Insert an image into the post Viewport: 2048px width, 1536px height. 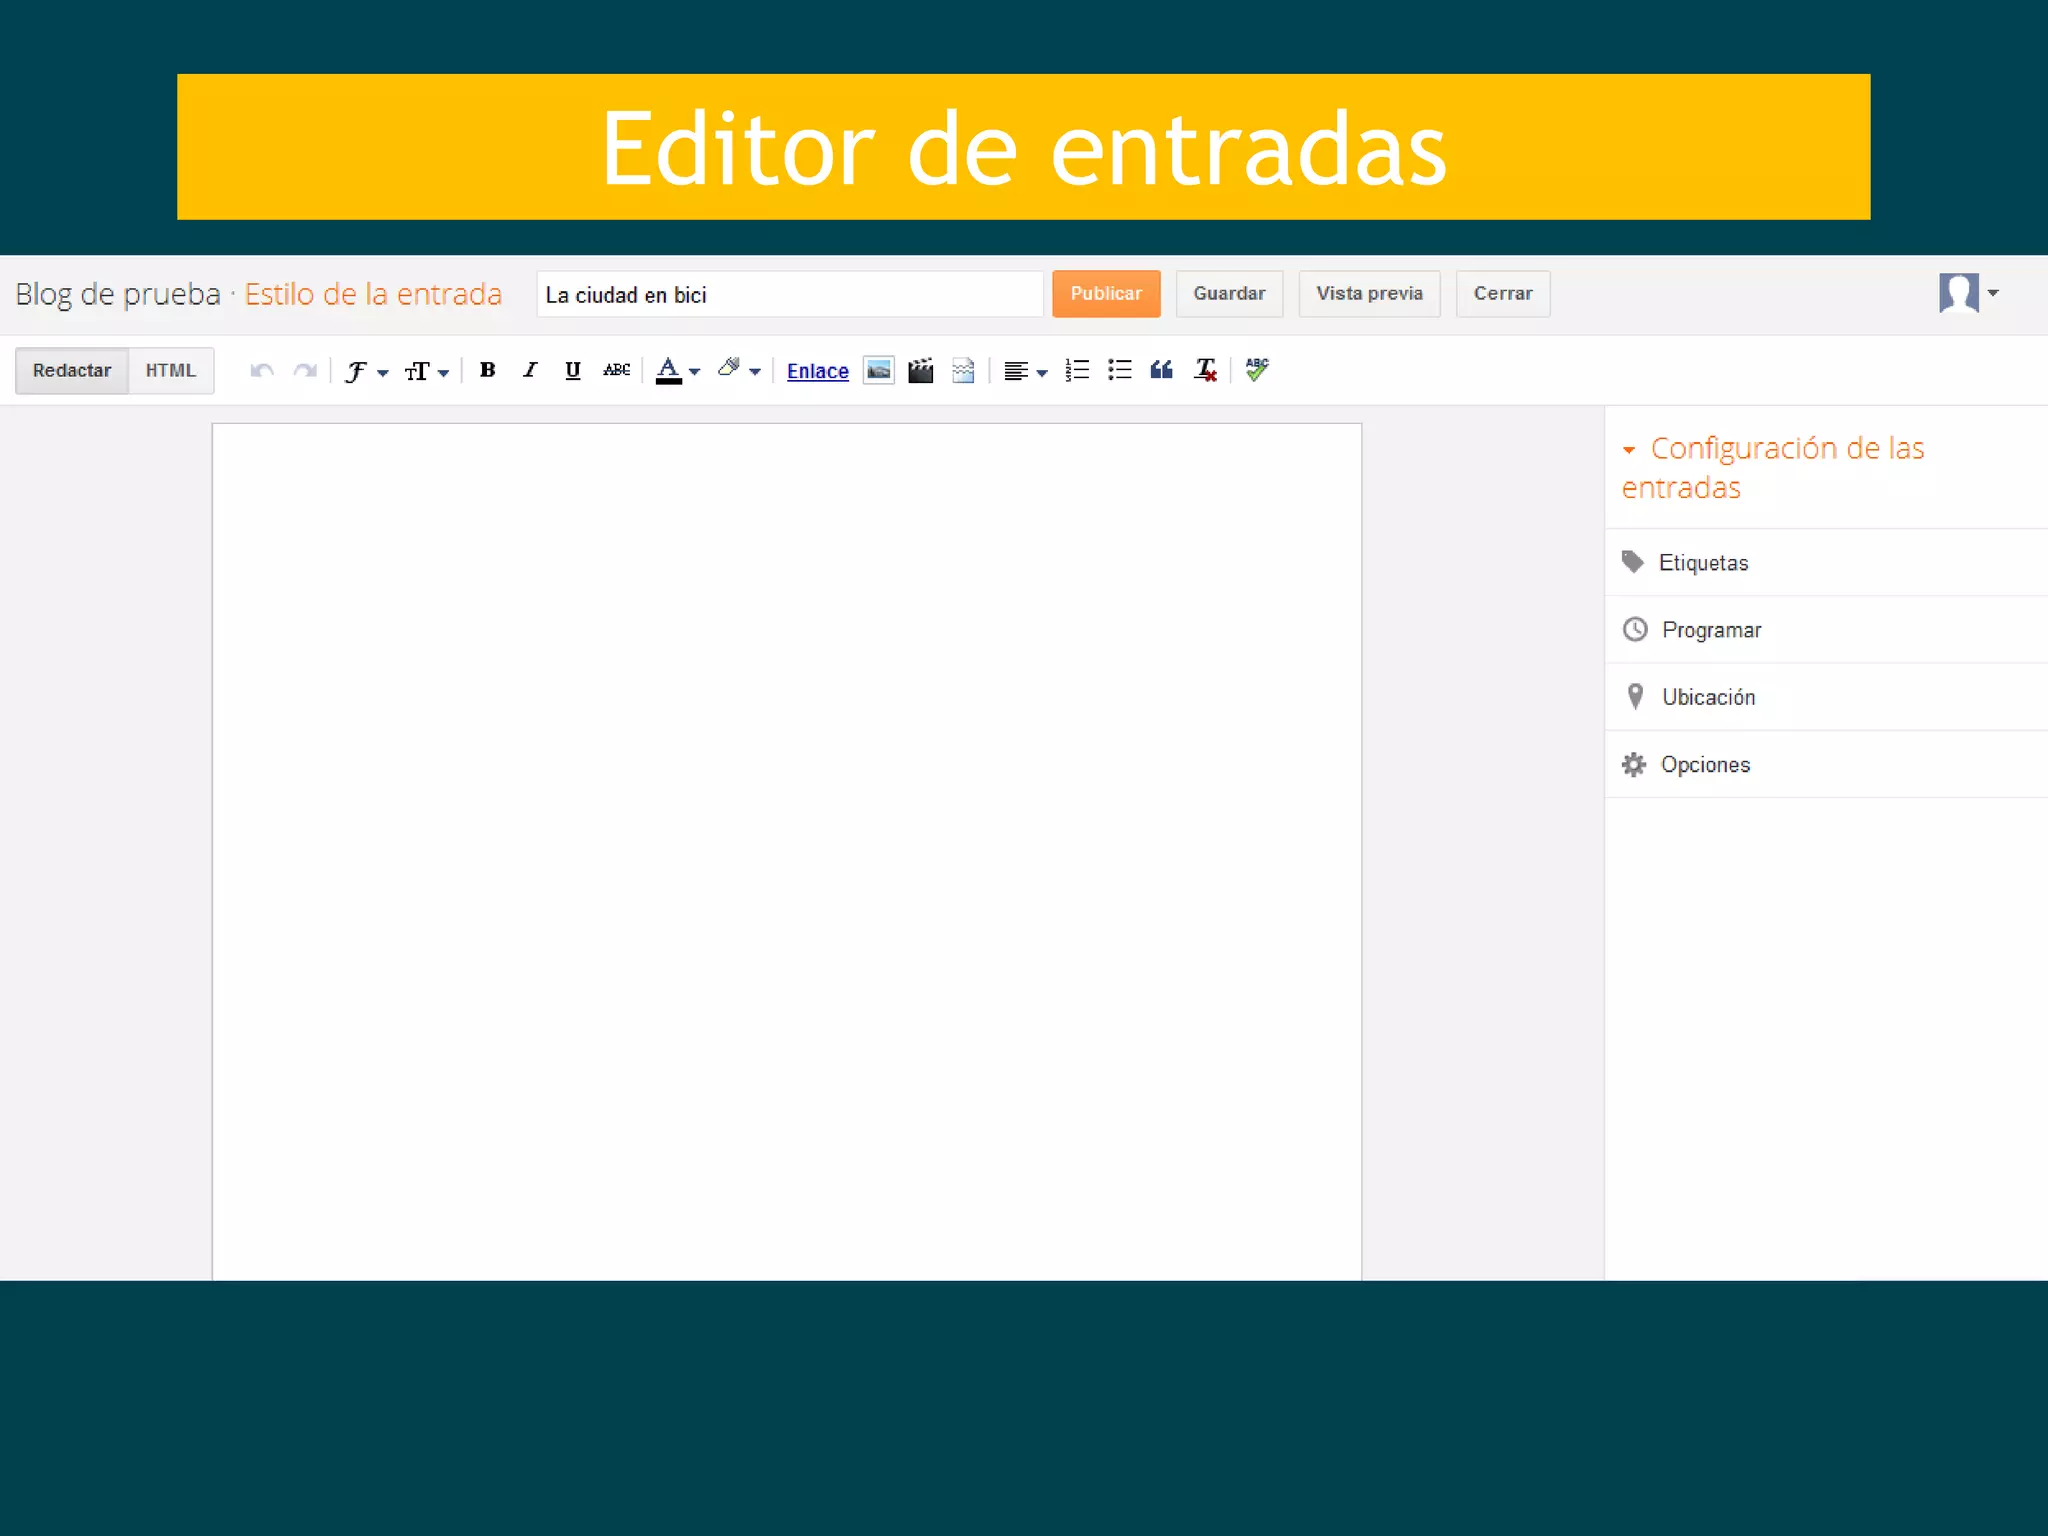(878, 370)
